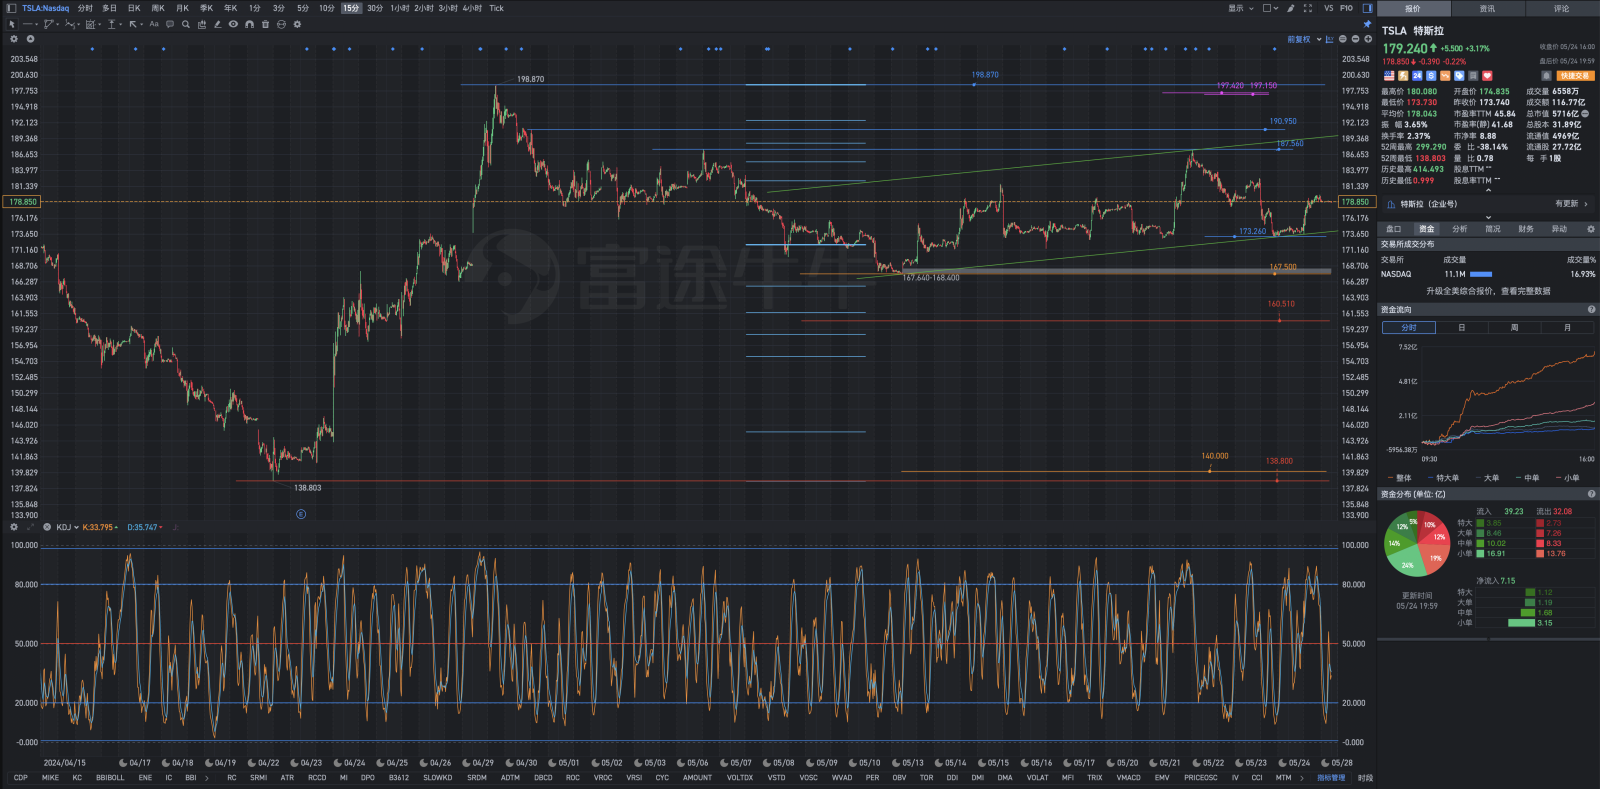This screenshot has width=1600, height=789.
Task: Open the 显示 display dropdown
Action: [1241, 8]
